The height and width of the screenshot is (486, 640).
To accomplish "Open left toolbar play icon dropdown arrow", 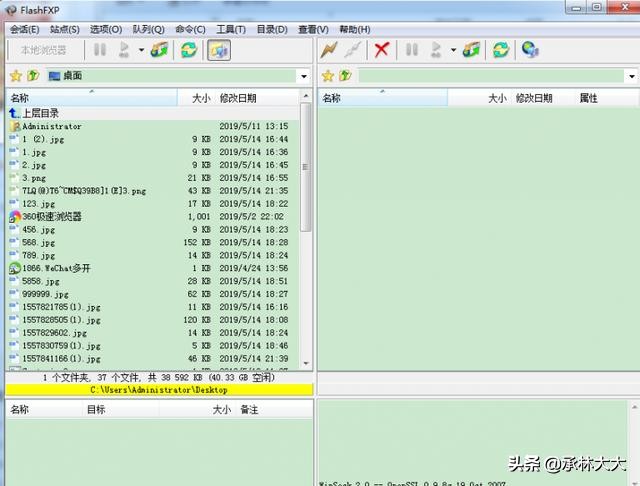I will tap(141, 50).
